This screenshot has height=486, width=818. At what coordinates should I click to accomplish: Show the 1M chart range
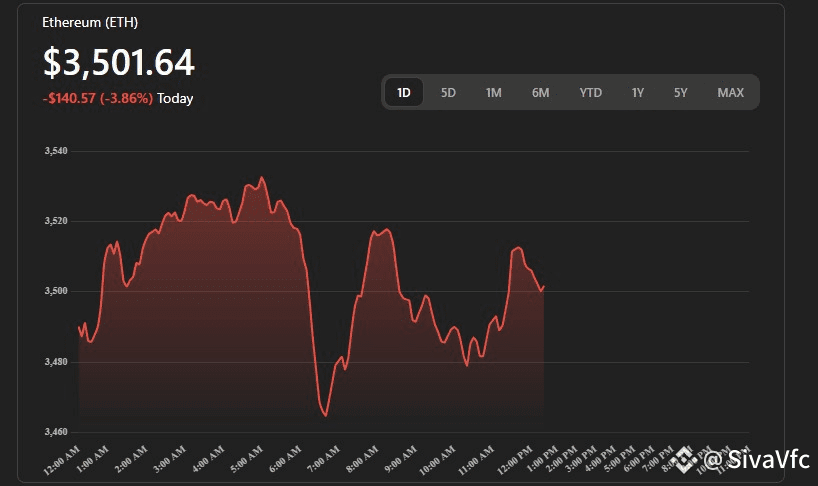494,93
